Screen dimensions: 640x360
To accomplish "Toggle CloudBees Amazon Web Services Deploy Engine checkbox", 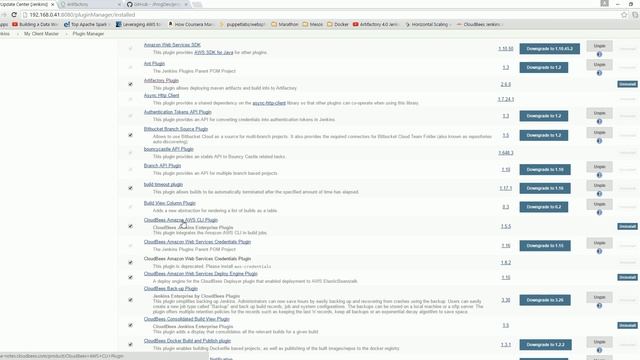I will point(131,278).
